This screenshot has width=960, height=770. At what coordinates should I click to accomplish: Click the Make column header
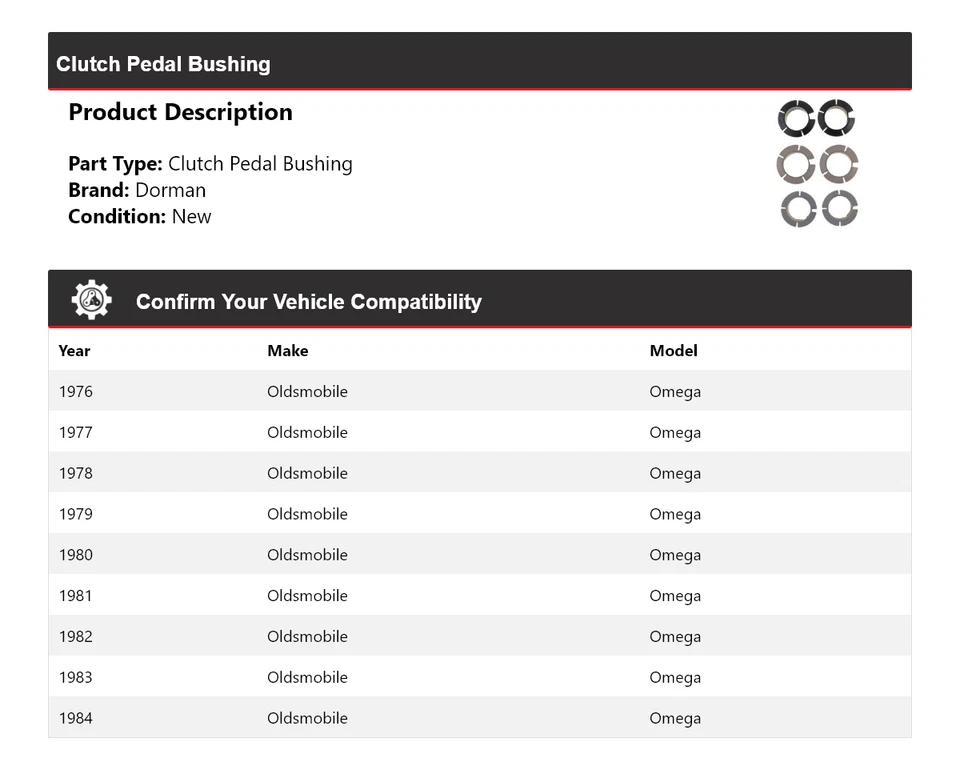point(287,351)
